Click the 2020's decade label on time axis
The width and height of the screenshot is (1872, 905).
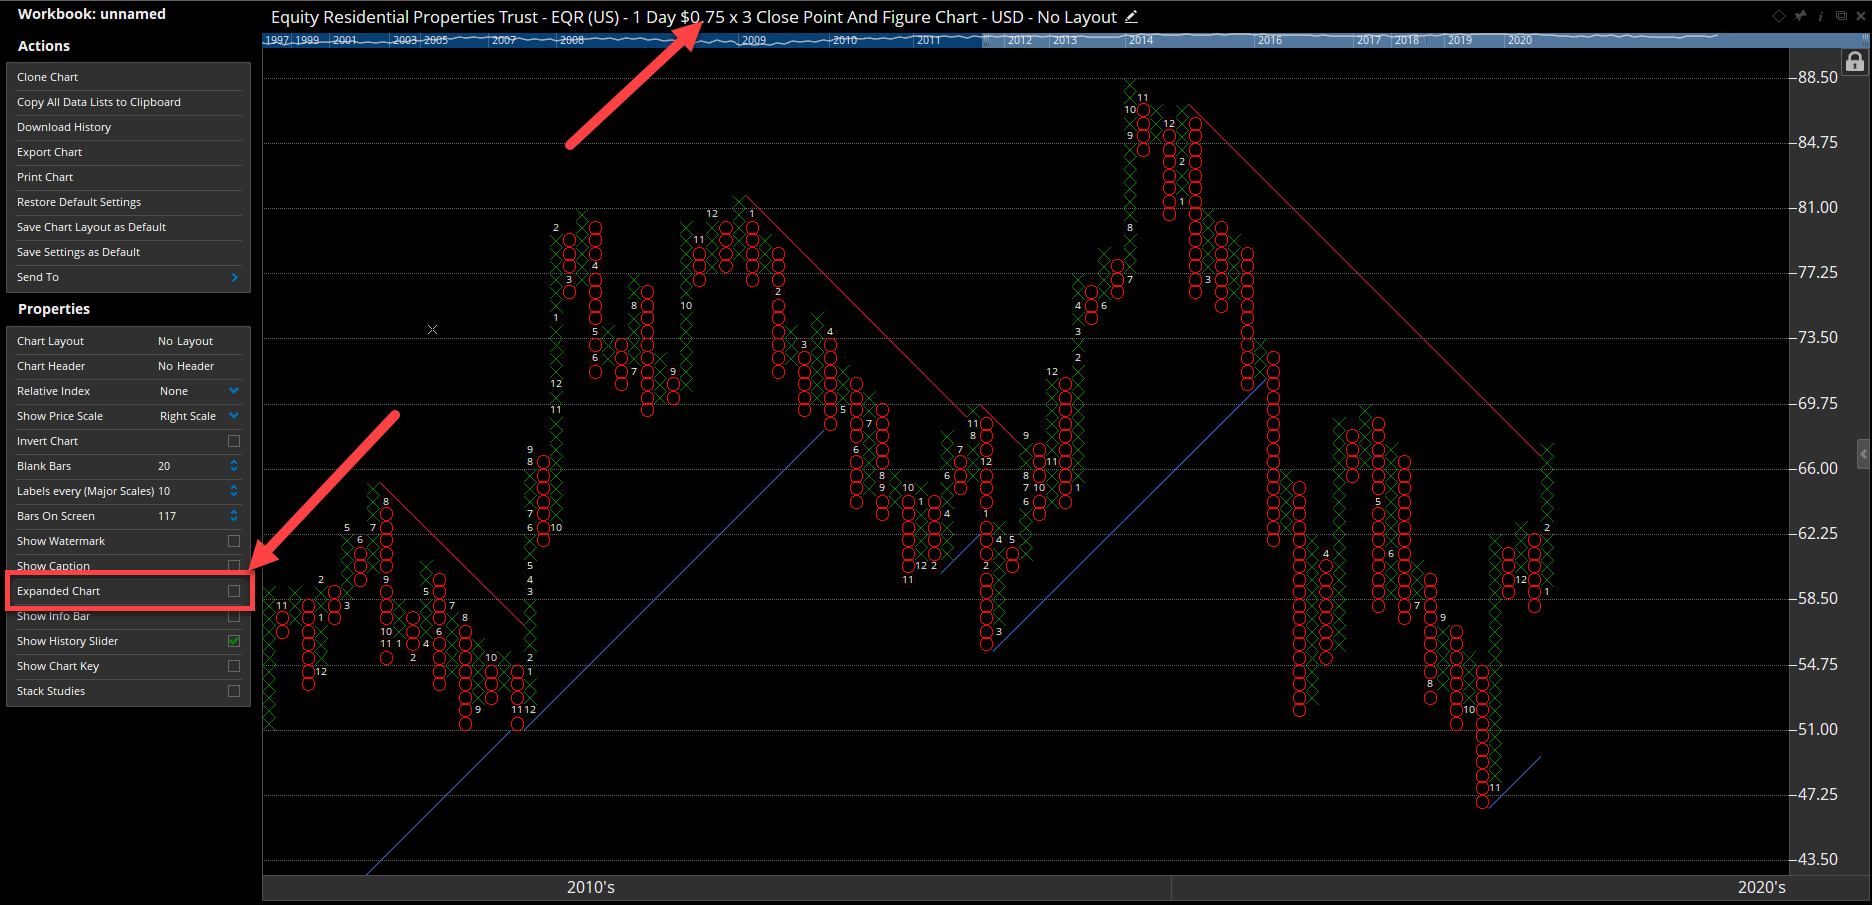click(x=1761, y=887)
